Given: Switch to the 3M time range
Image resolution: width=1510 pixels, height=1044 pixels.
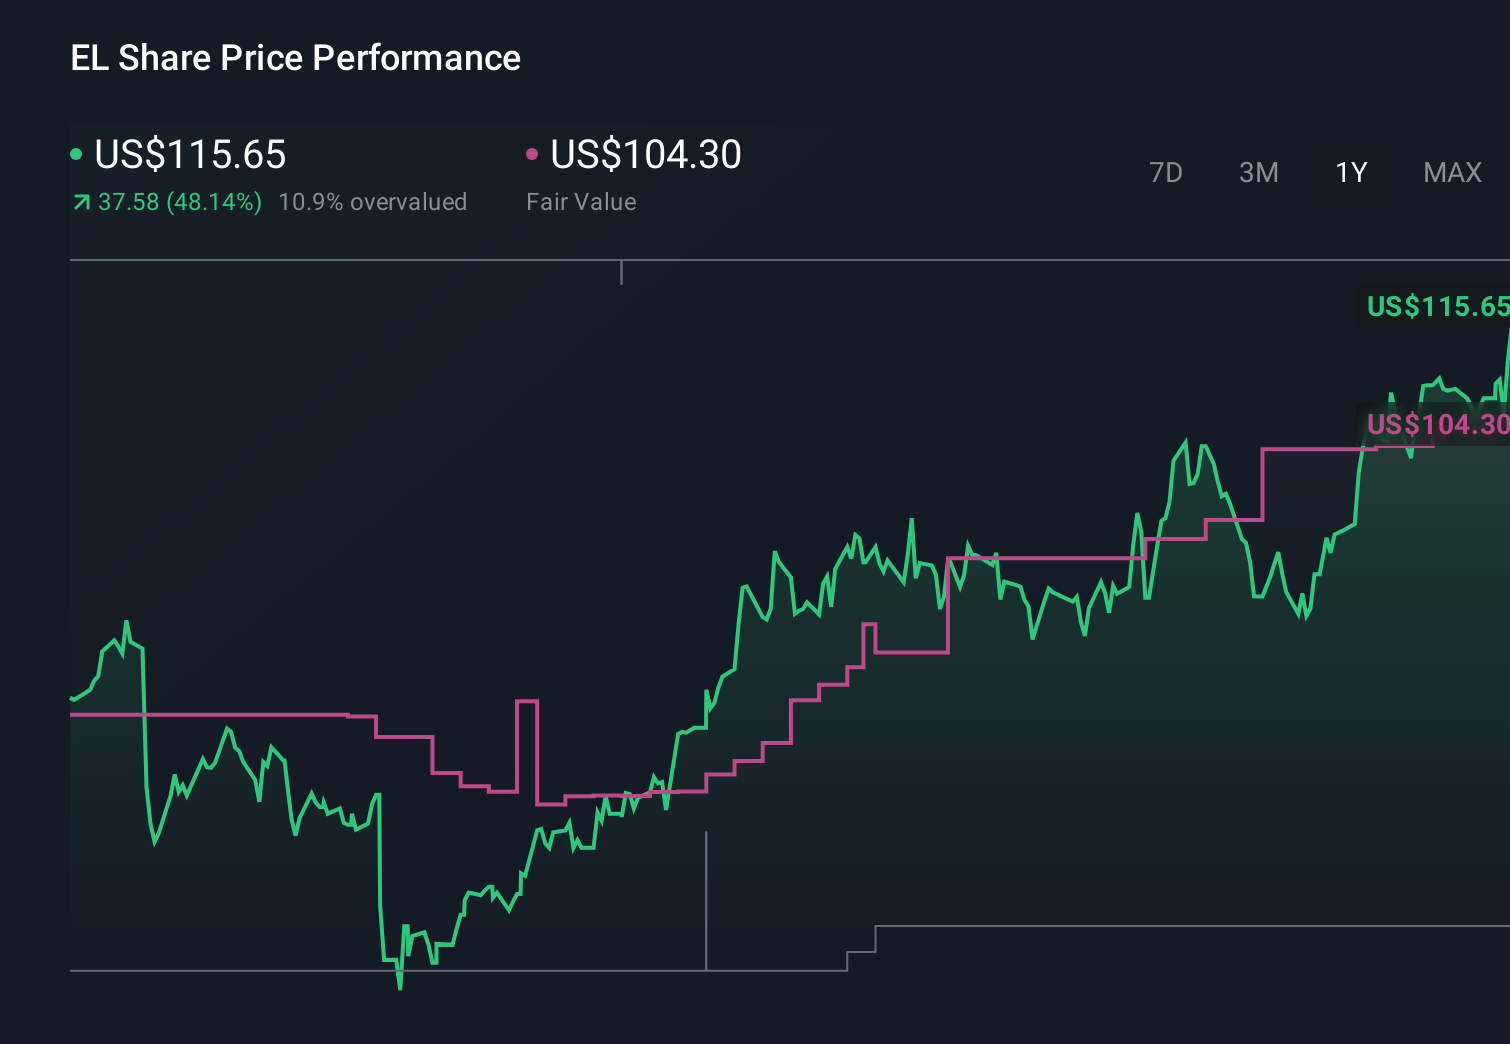Looking at the screenshot, I should [1258, 172].
